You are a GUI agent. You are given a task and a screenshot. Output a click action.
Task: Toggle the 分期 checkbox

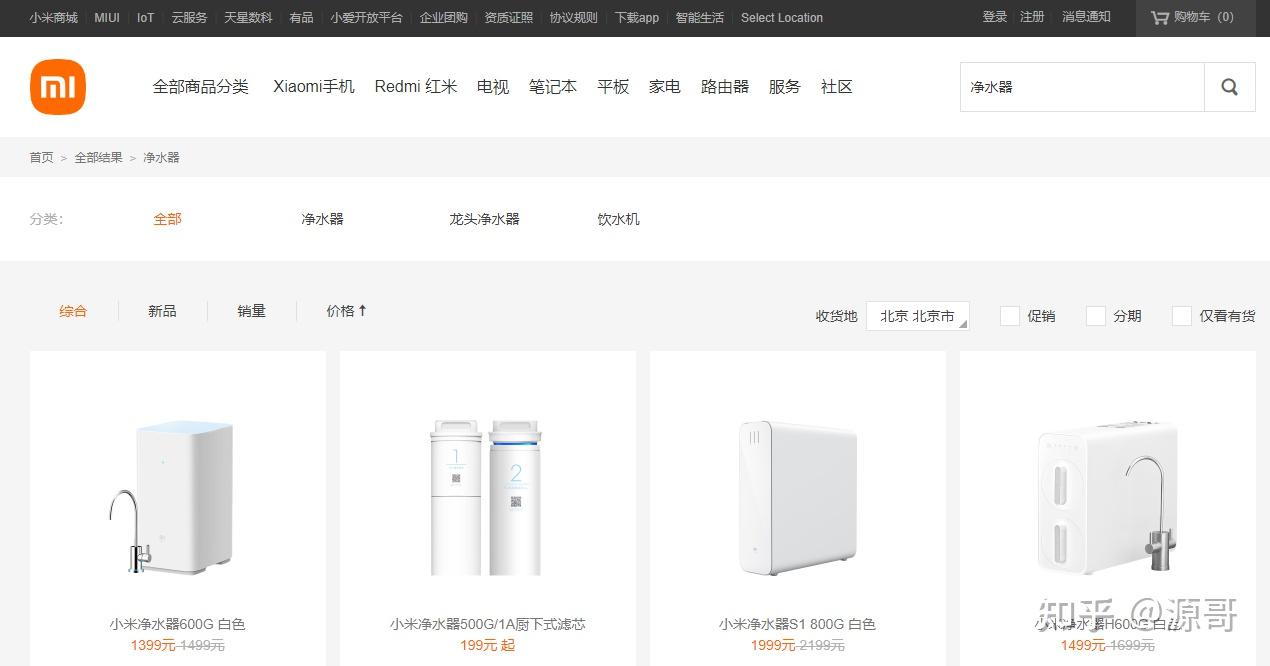(1096, 316)
